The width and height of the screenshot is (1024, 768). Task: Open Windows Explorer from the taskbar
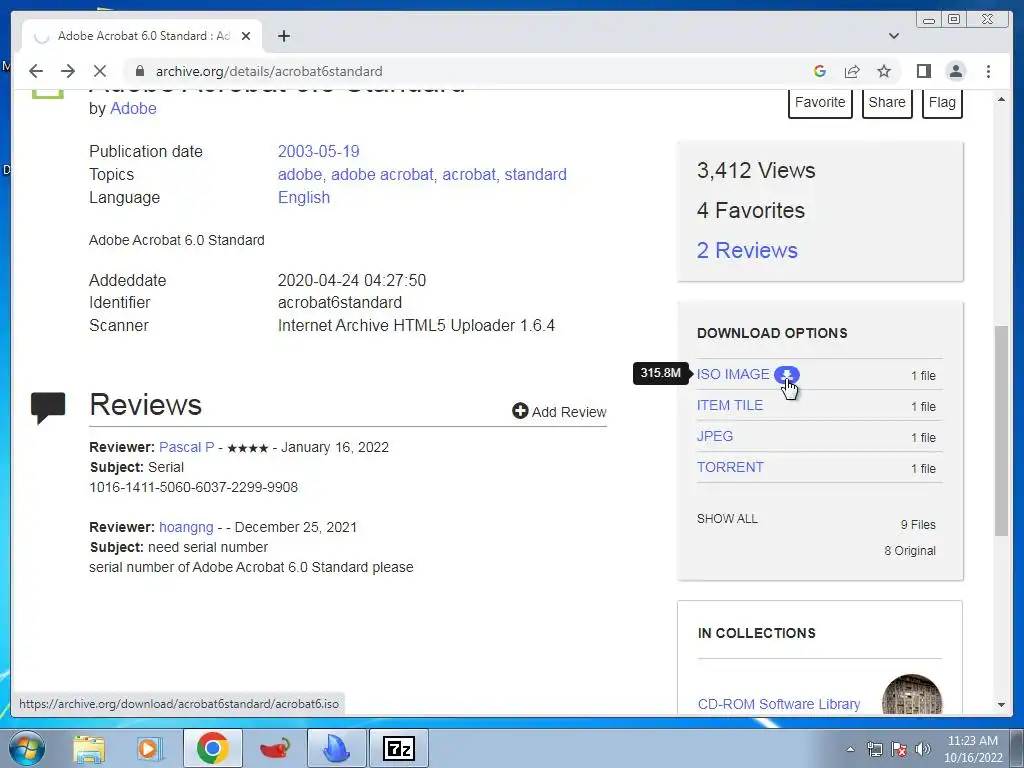click(89, 748)
